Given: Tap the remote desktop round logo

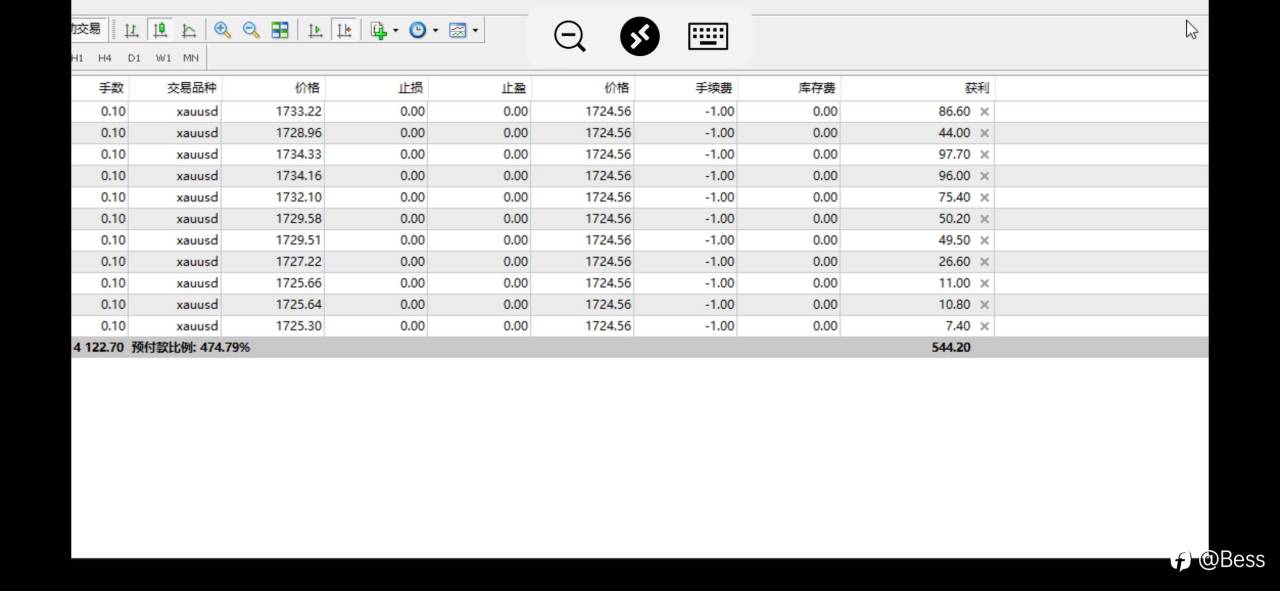Looking at the screenshot, I should click(640, 37).
